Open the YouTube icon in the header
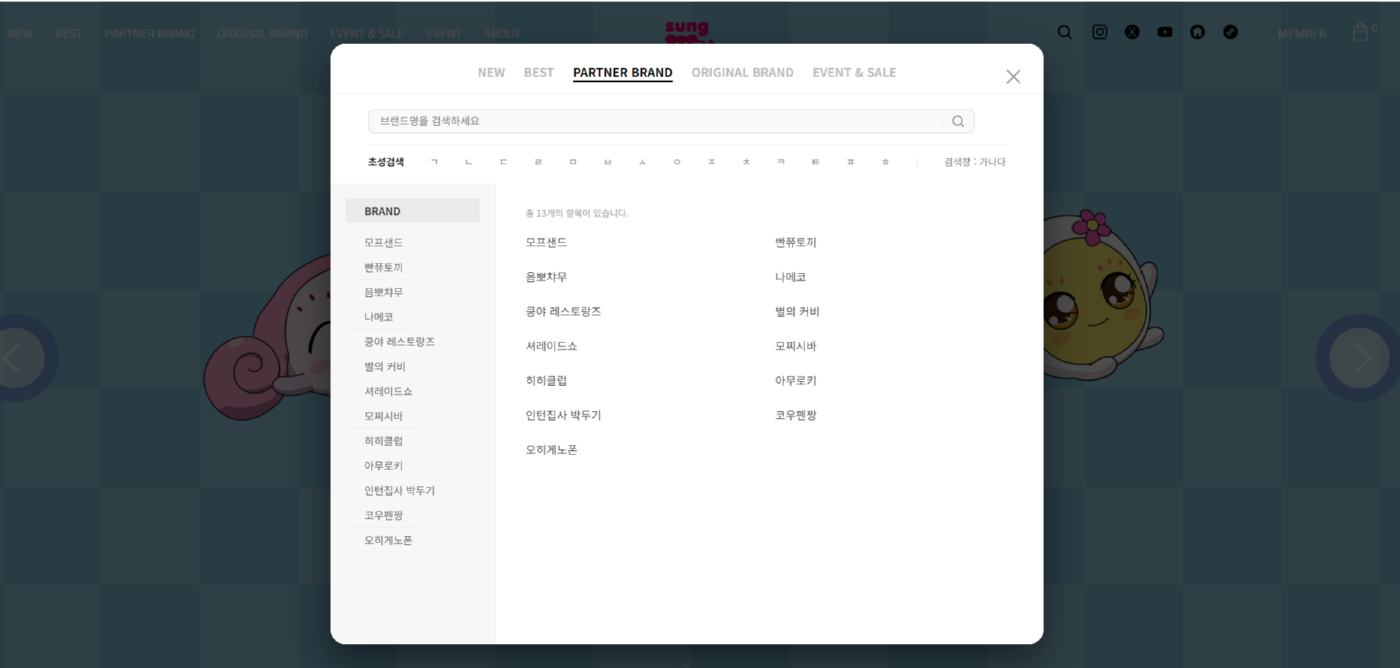 click(x=1165, y=32)
